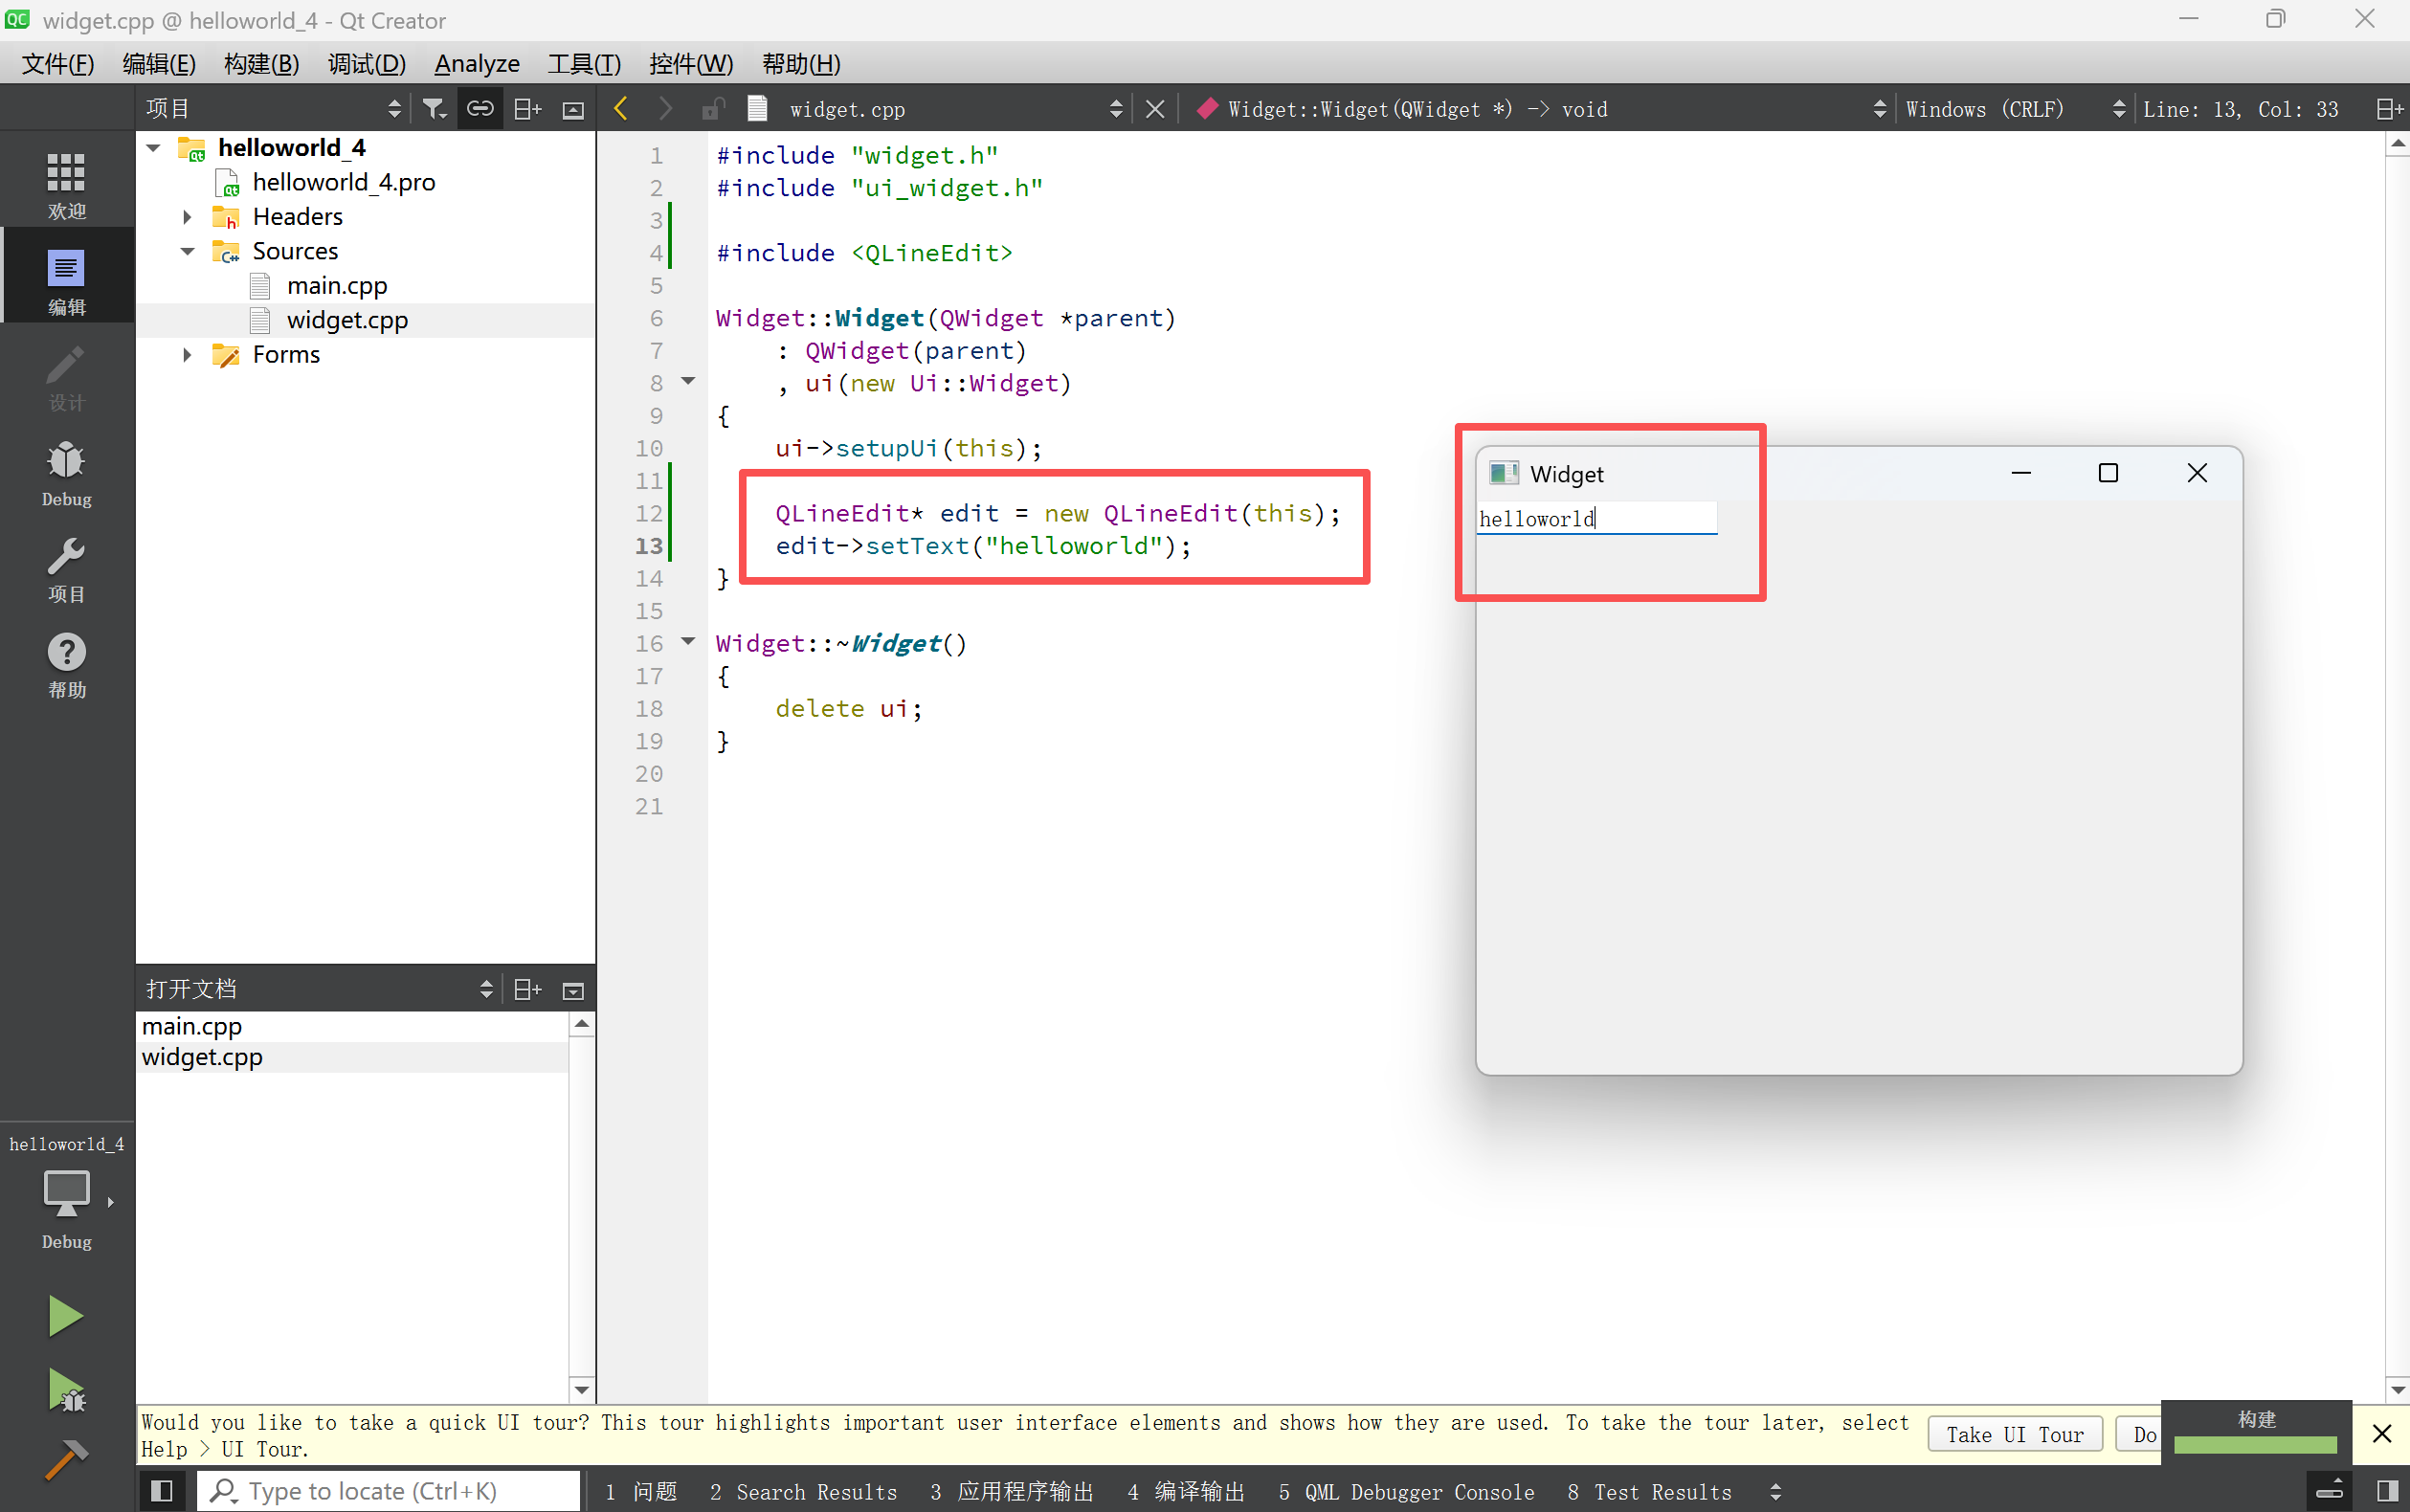Open the Search Results output tab
Image resolution: width=2410 pixels, height=1512 pixels.
[x=803, y=1491]
